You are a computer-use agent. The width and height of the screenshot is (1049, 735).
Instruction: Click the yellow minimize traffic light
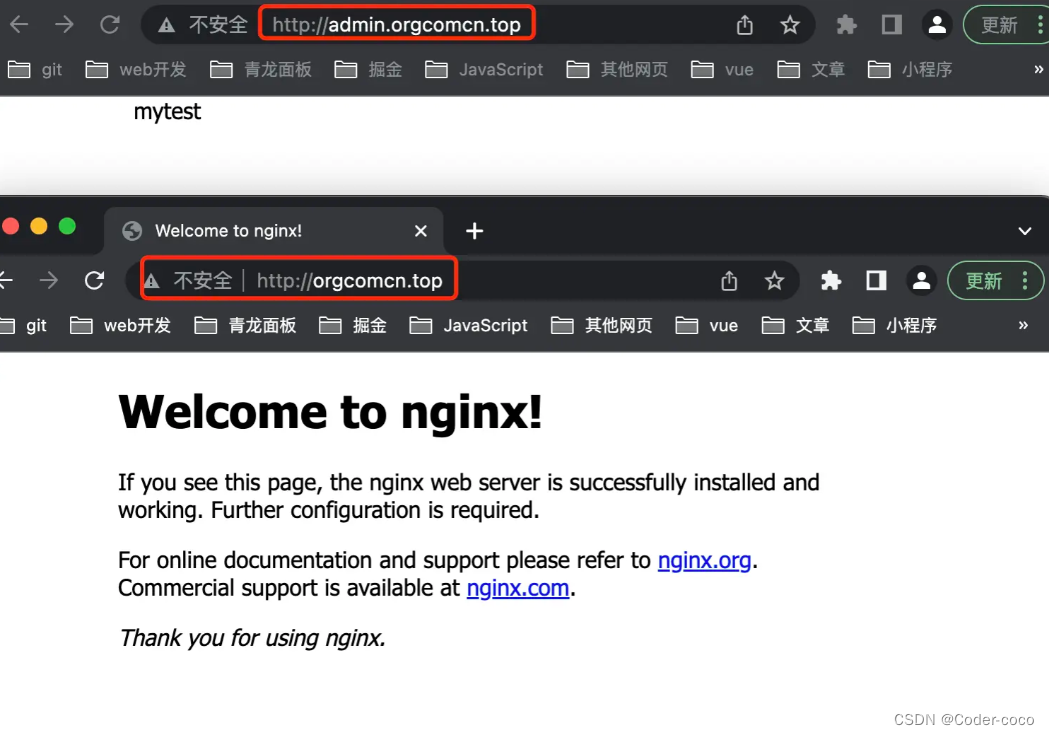[38, 226]
